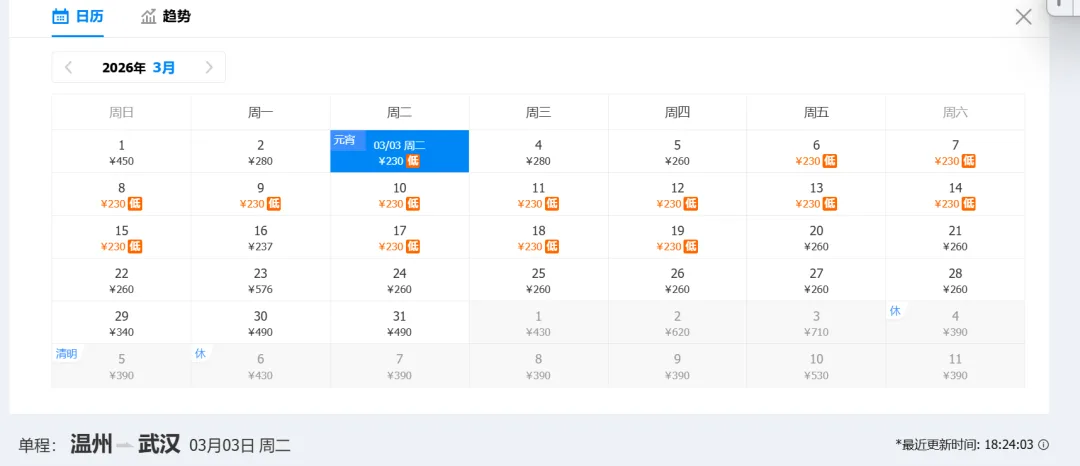
Task: Switch to the 日历 calendar tab
Action: click(77, 17)
